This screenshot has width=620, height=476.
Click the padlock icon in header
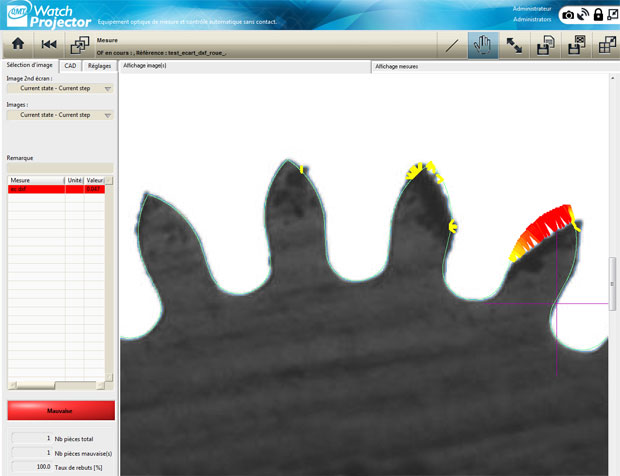pyautogui.click(x=598, y=15)
